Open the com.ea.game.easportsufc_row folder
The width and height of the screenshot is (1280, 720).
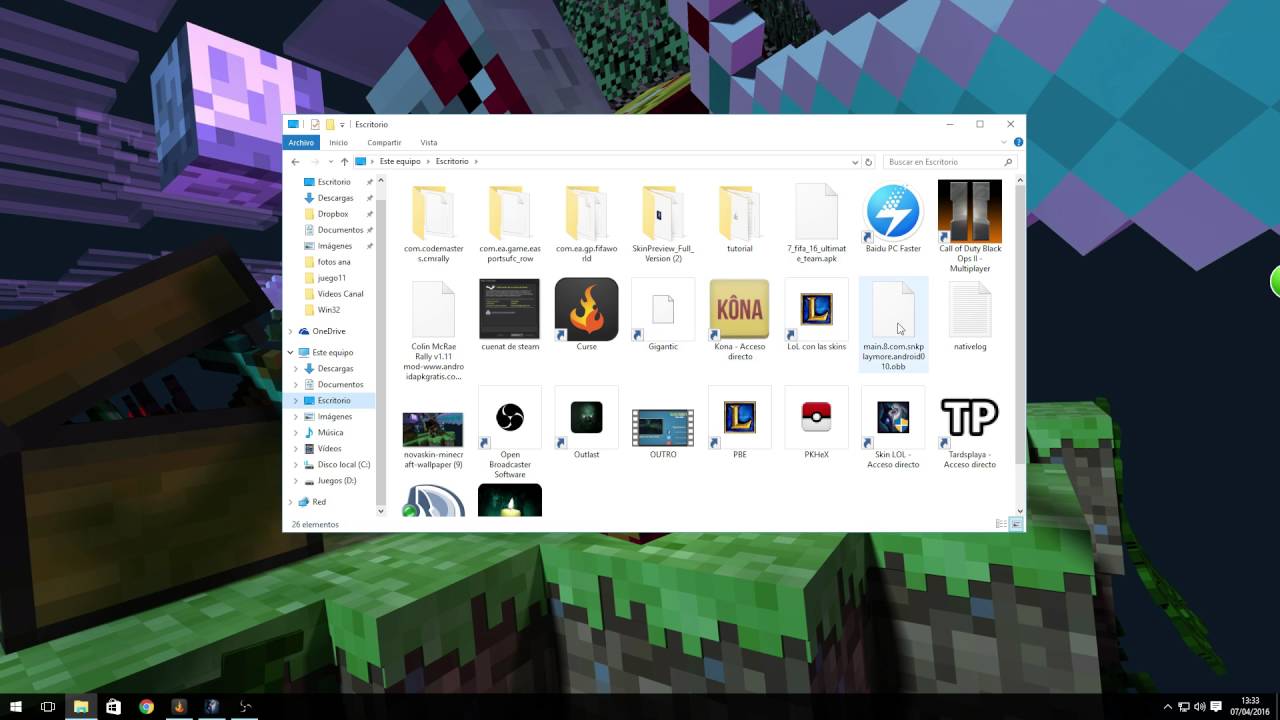click(510, 222)
